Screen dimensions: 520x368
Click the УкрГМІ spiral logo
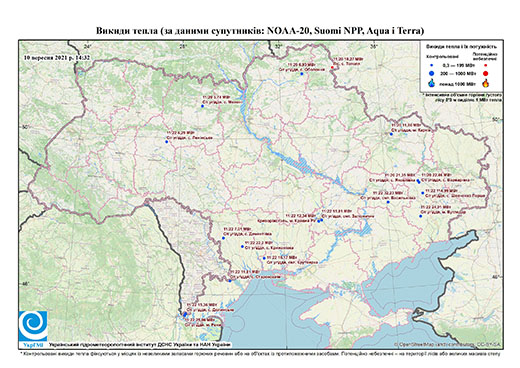(33, 327)
